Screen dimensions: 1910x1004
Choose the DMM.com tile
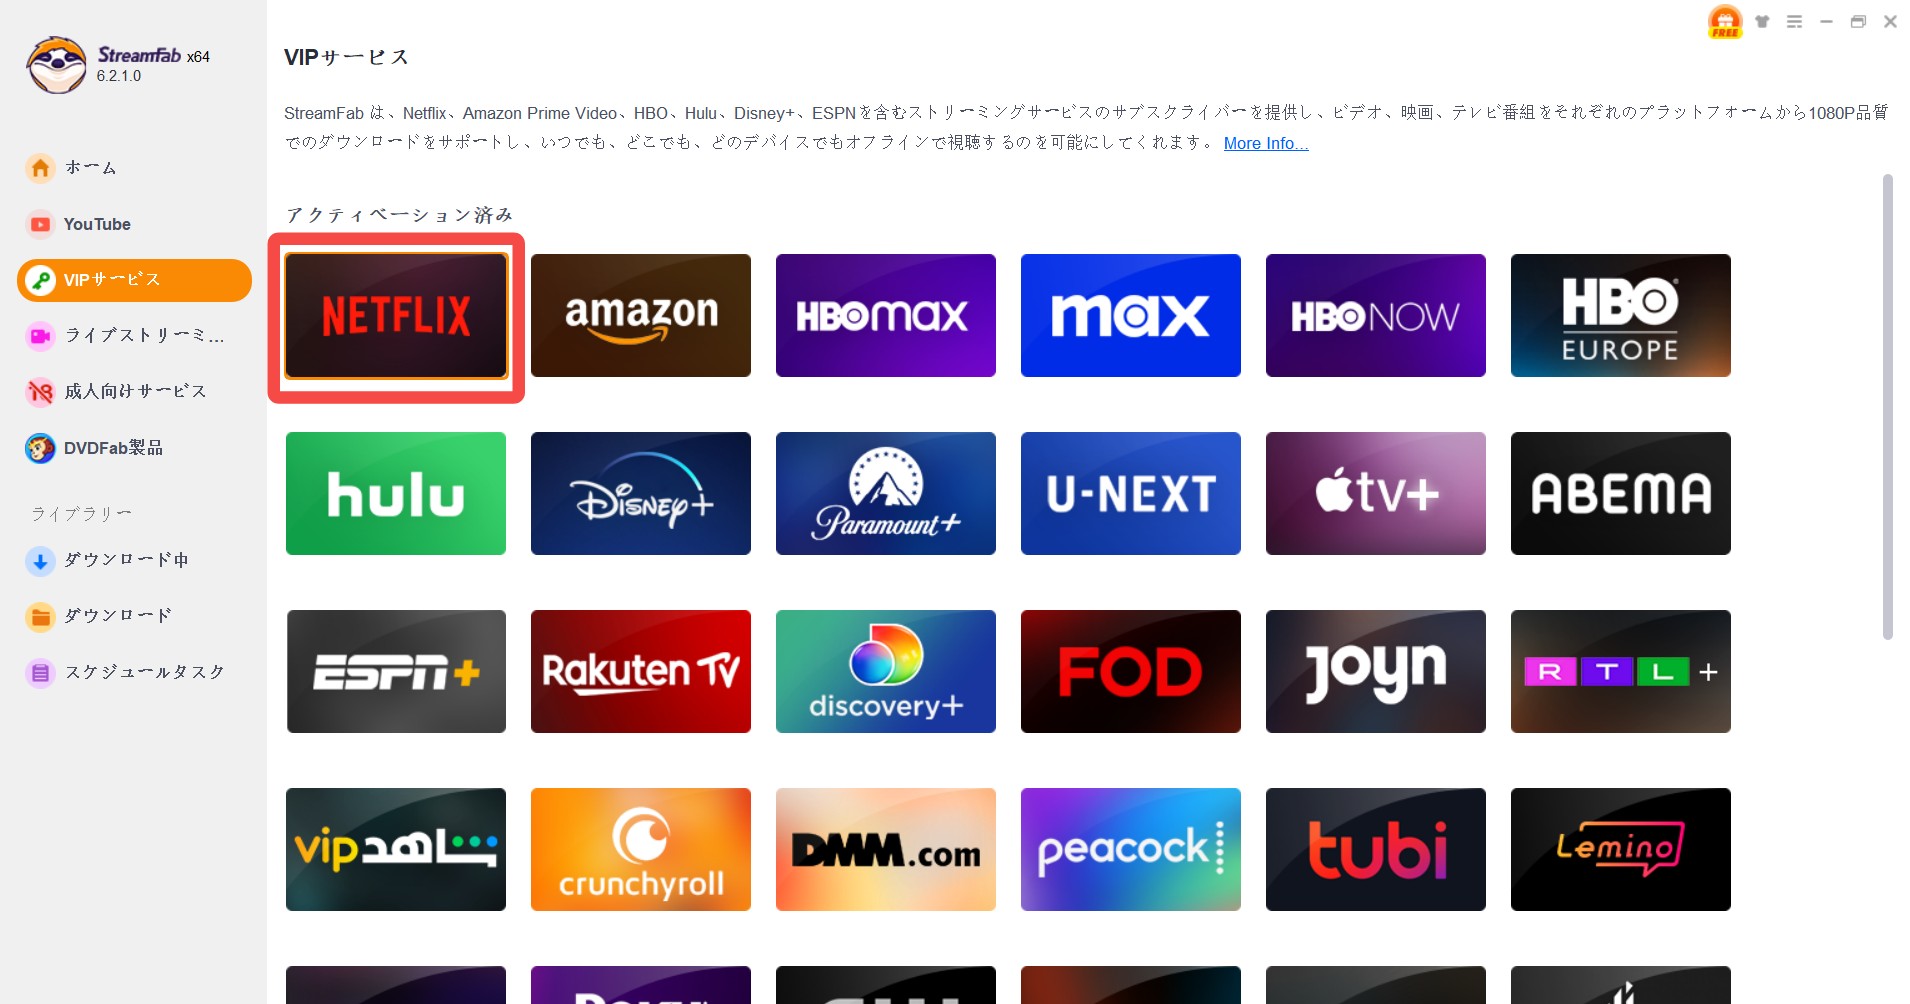coord(886,850)
